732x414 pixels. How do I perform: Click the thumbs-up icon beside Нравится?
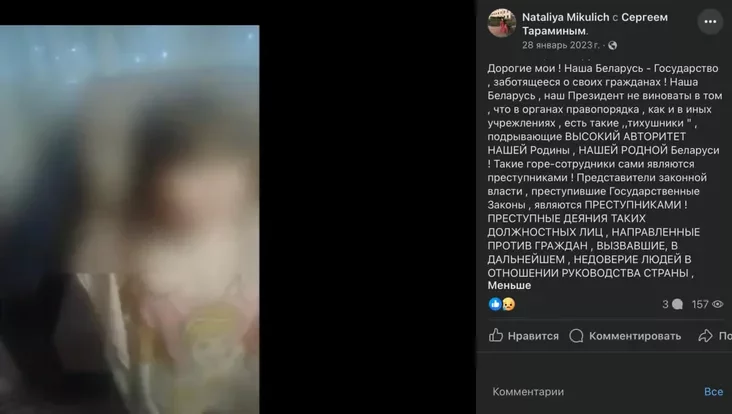point(496,335)
